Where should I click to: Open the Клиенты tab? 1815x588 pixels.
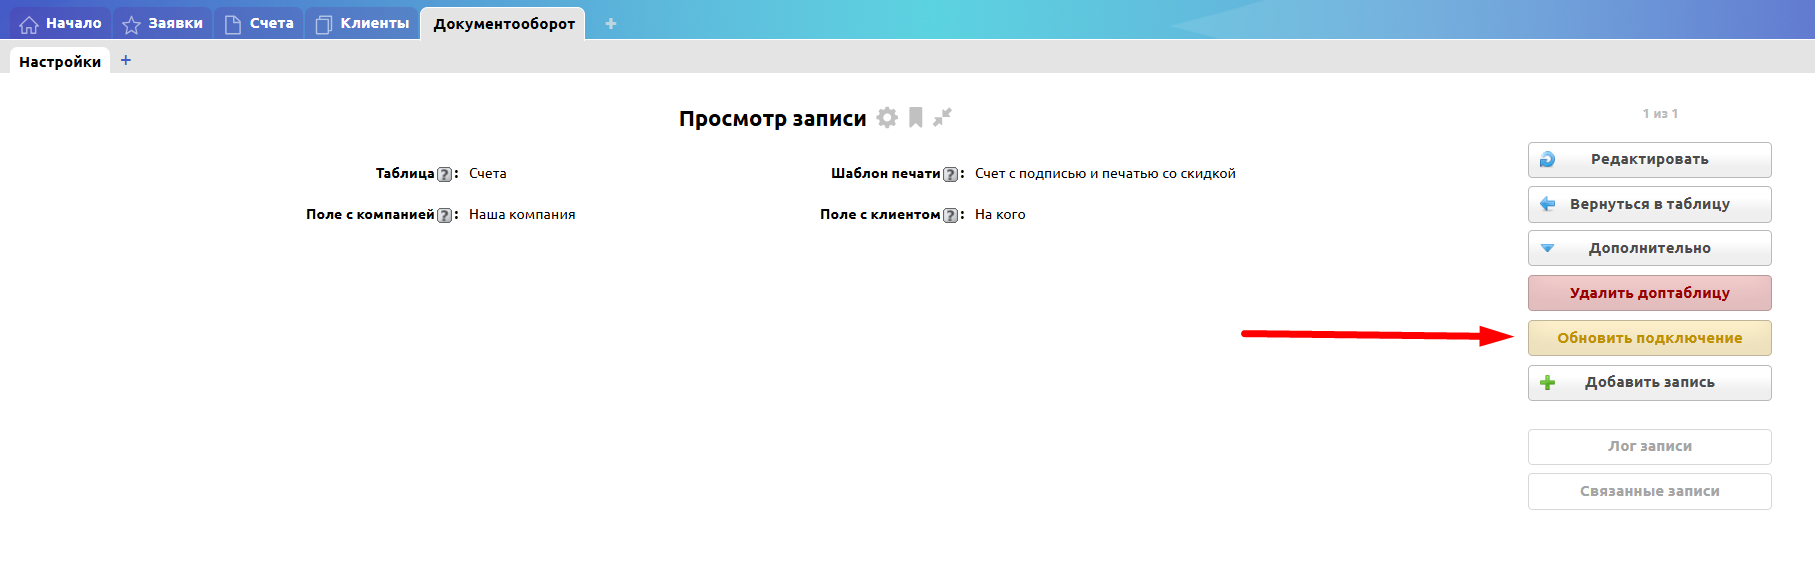tap(362, 23)
